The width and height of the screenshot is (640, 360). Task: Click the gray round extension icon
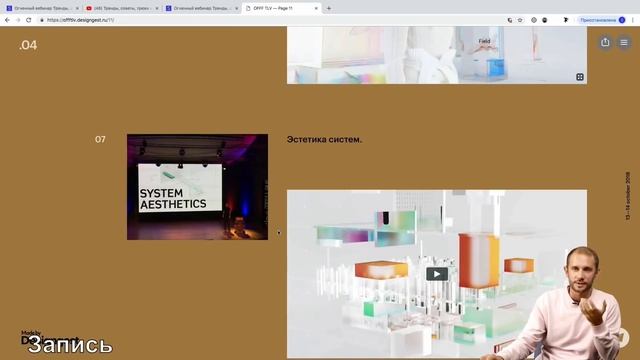click(534, 20)
